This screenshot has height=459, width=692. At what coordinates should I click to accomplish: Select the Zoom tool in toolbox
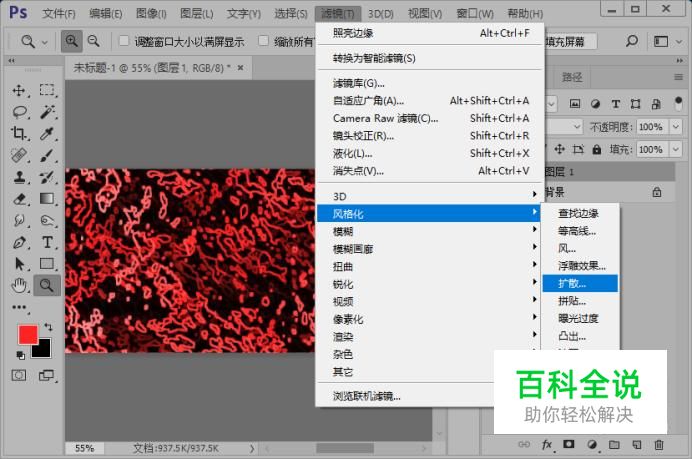click(x=47, y=286)
